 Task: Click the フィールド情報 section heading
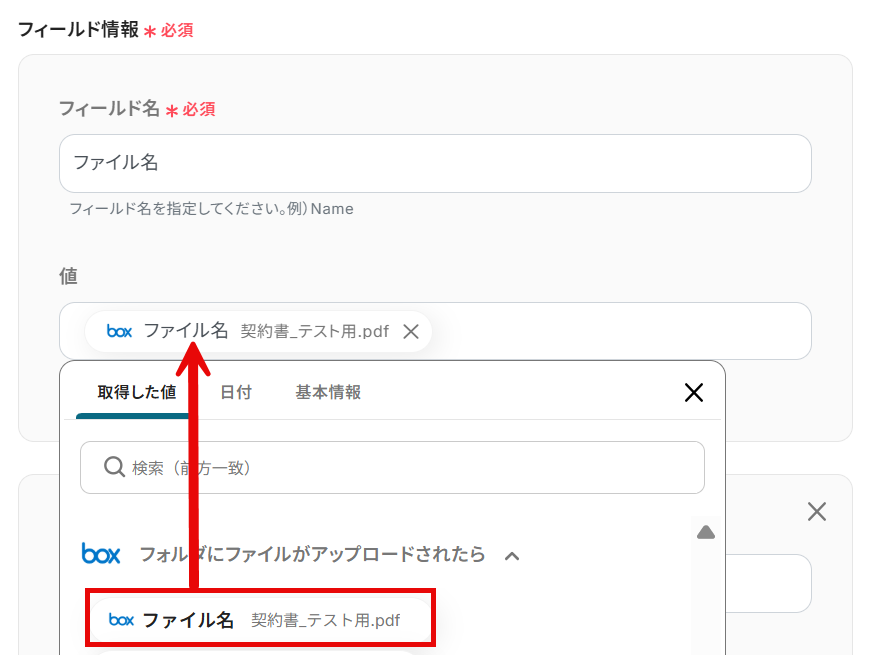78,29
